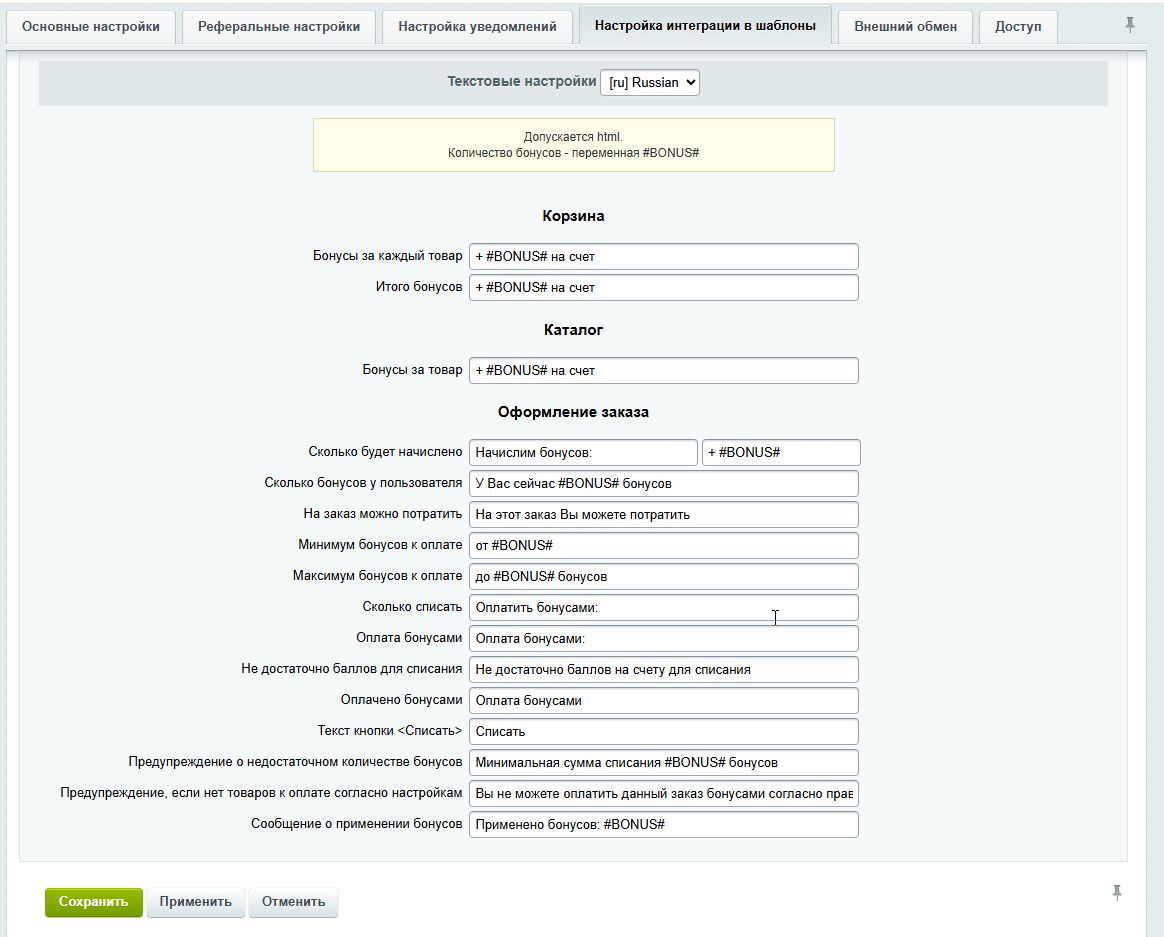Open the Реферальные настройки tab
This screenshot has width=1164, height=937.
pyautogui.click(x=278, y=27)
